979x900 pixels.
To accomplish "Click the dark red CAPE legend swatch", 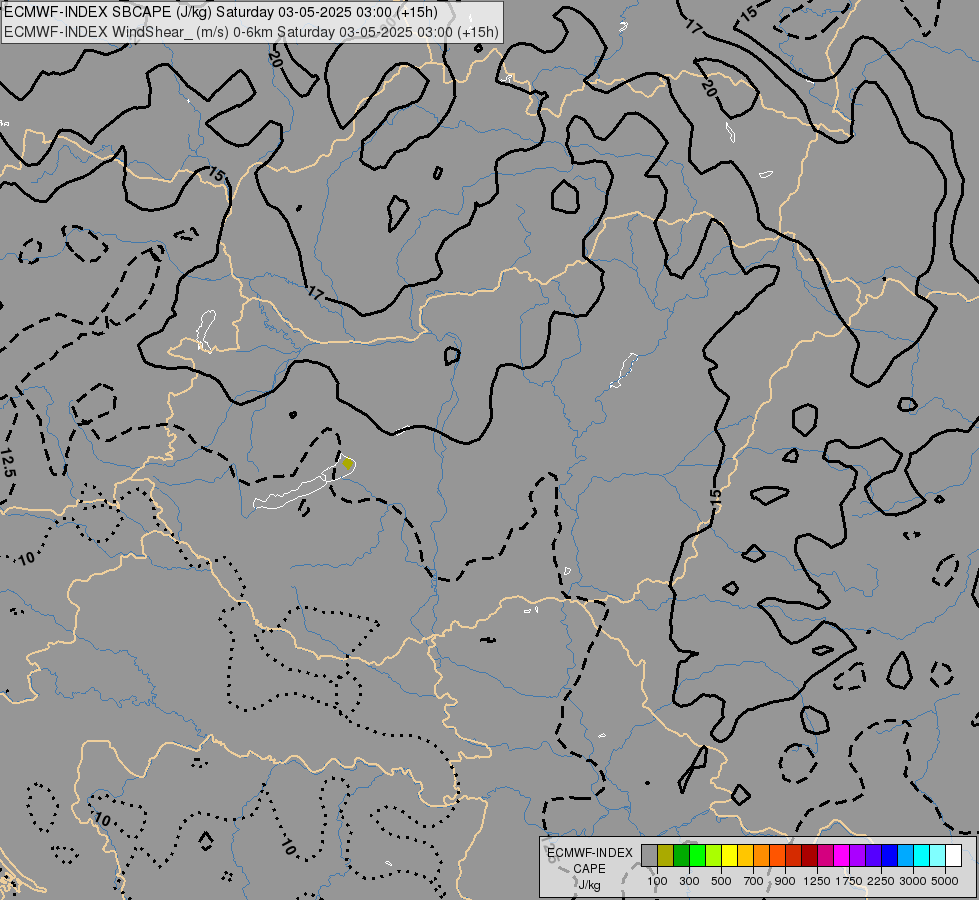I will [809, 855].
